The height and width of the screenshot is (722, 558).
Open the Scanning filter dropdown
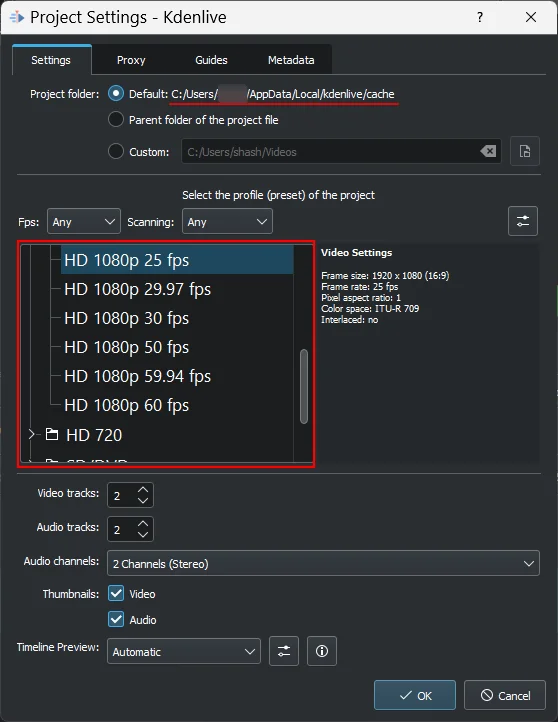(x=227, y=221)
